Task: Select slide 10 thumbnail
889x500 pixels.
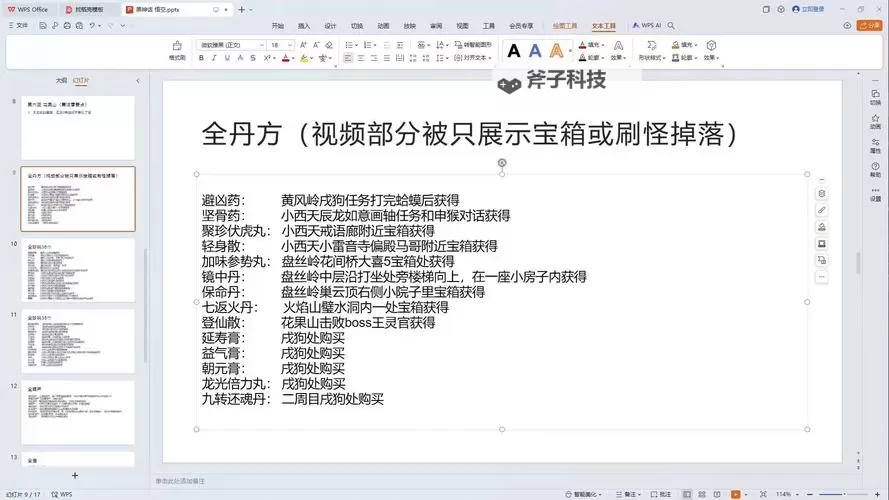Action: [78, 270]
